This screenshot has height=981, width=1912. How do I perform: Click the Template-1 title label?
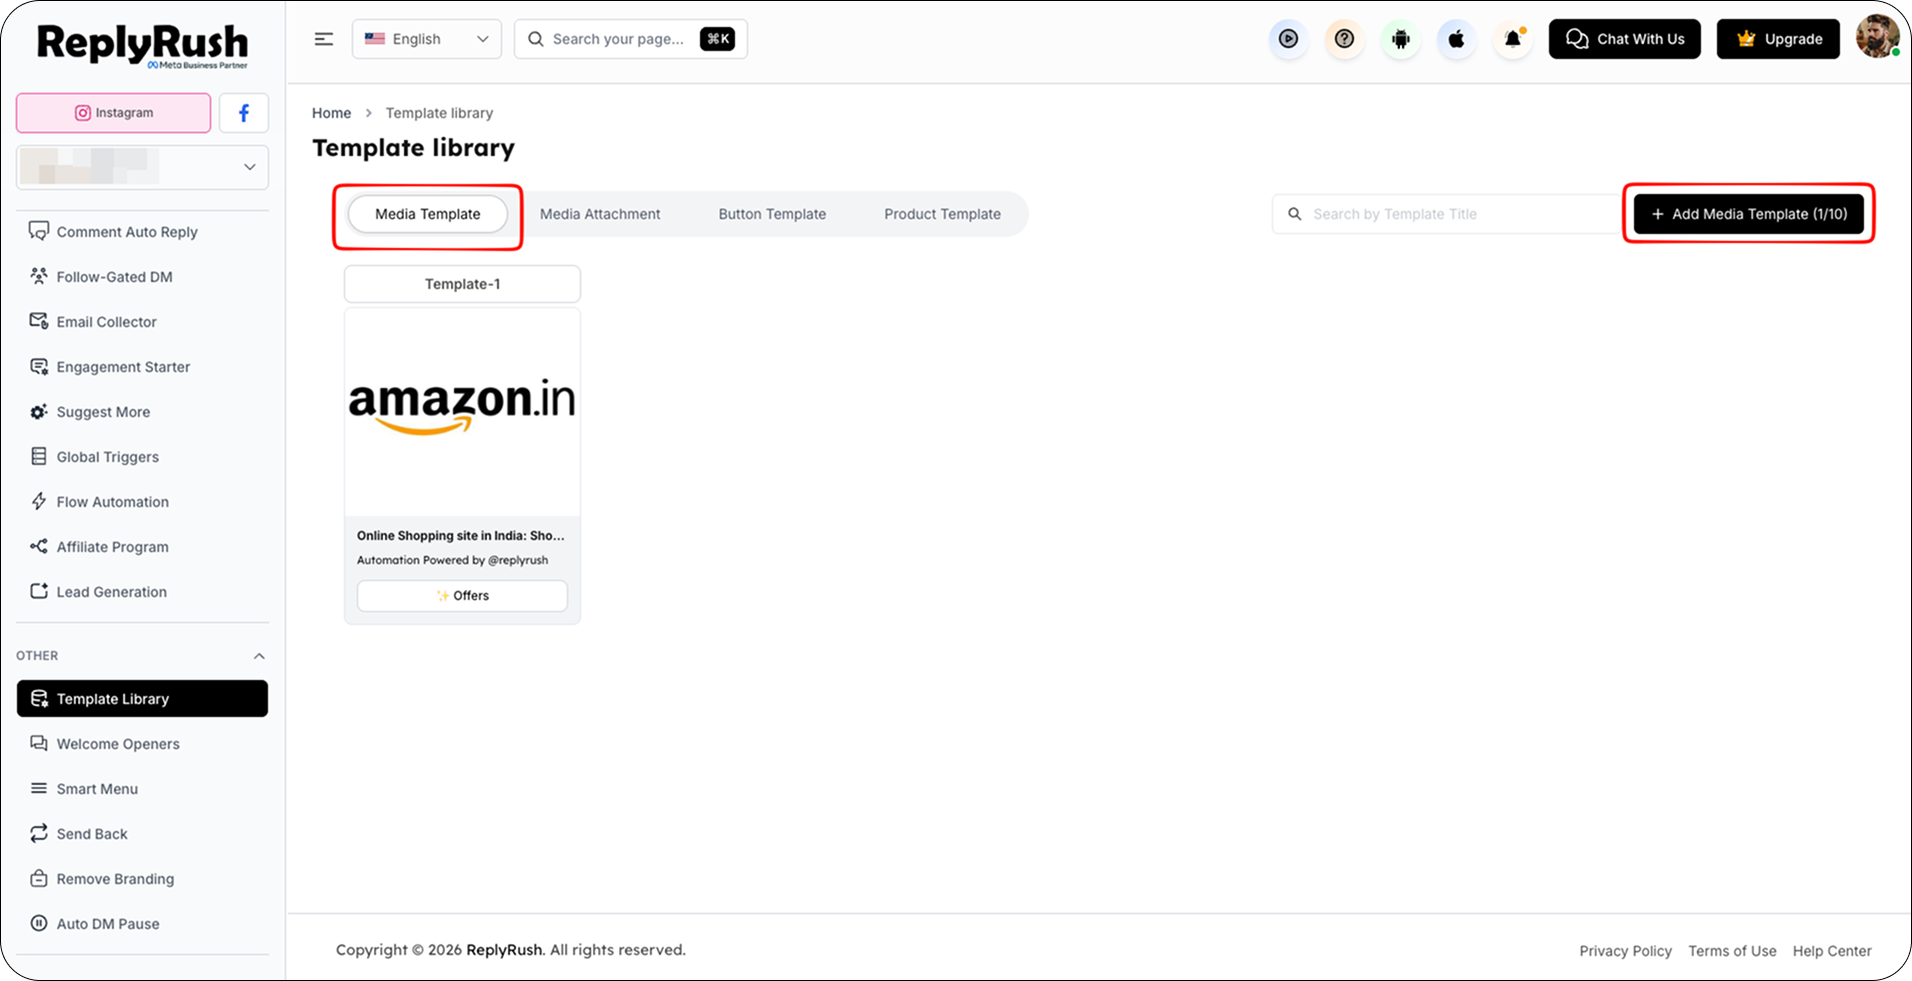(x=462, y=284)
